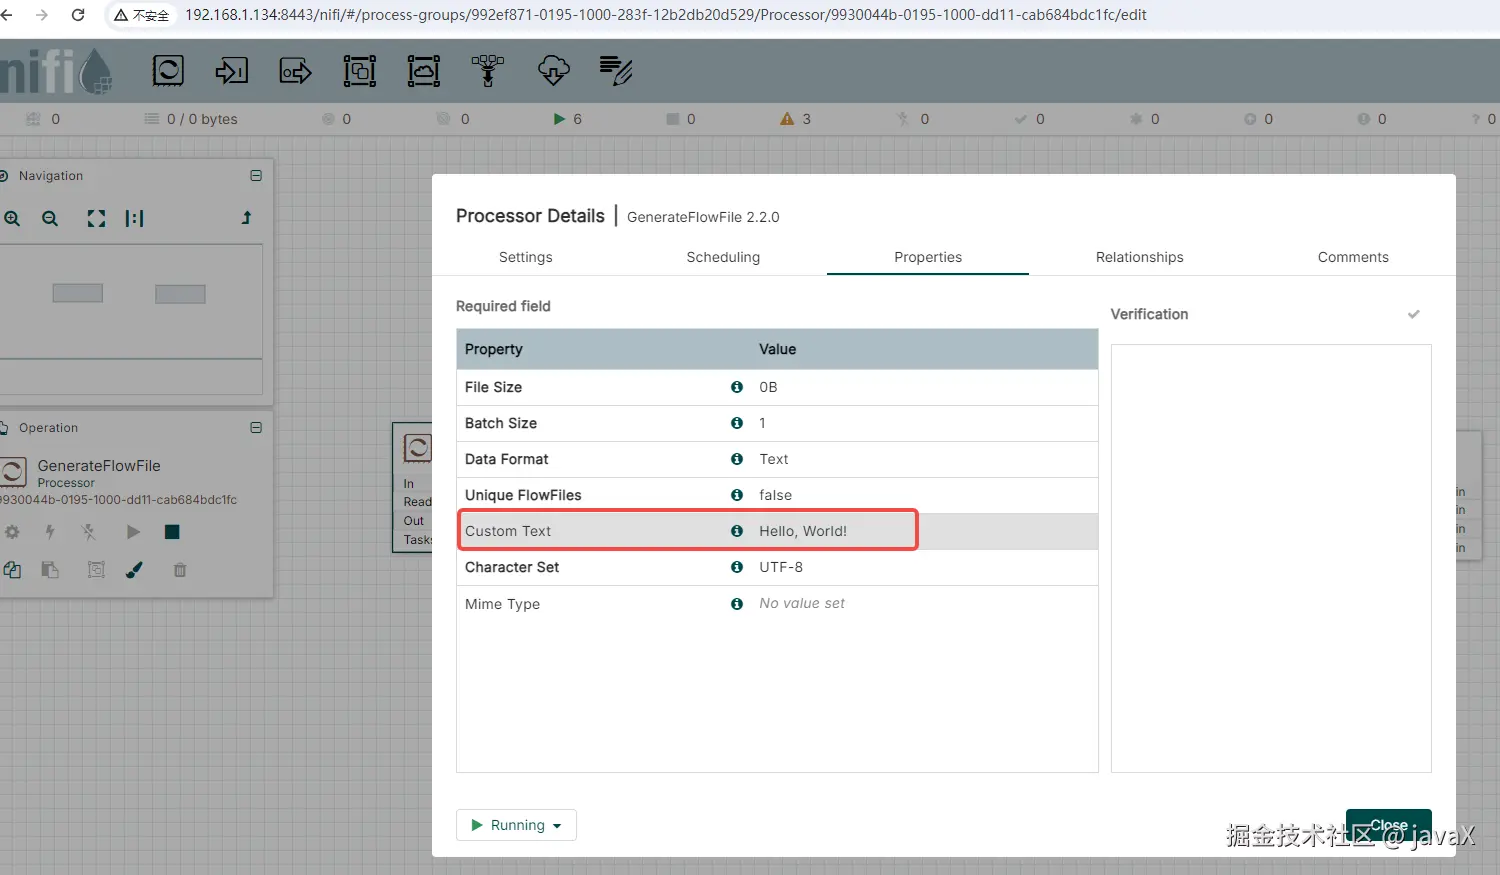The width and height of the screenshot is (1500, 875).
Task: Click the Character Set value UTF-8
Action: click(x=781, y=567)
